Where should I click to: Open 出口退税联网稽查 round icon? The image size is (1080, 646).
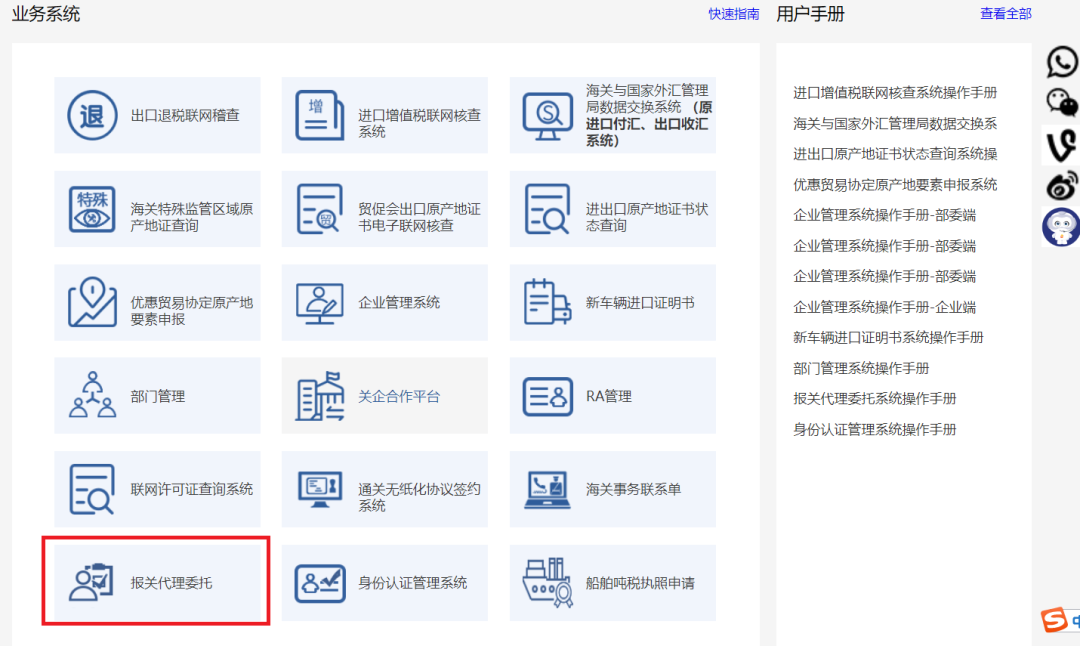(x=92, y=115)
